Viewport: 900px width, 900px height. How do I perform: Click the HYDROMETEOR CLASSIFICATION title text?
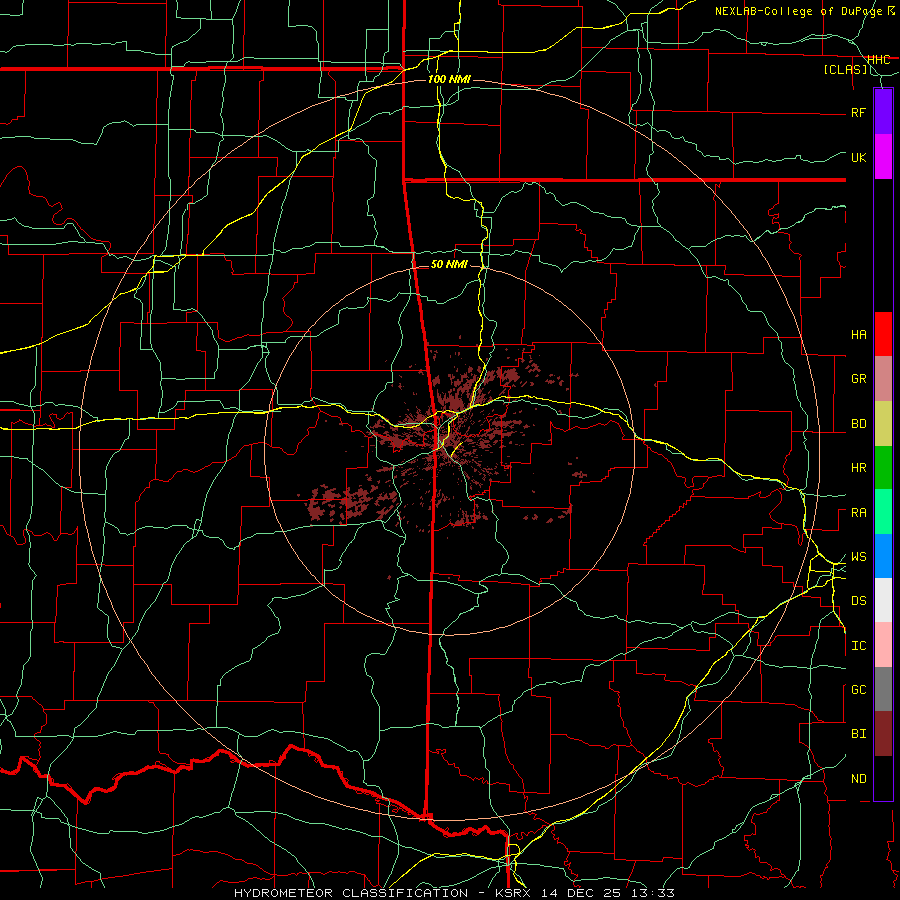[351, 893]
